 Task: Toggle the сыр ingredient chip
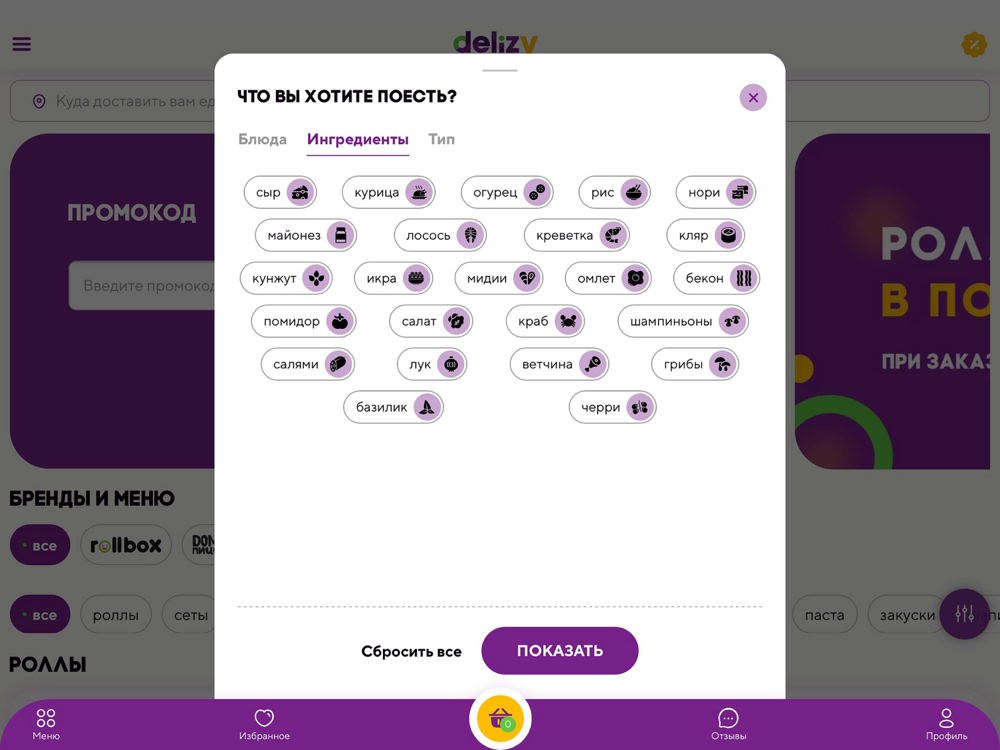pyautogui.click(x=280, y=192)
